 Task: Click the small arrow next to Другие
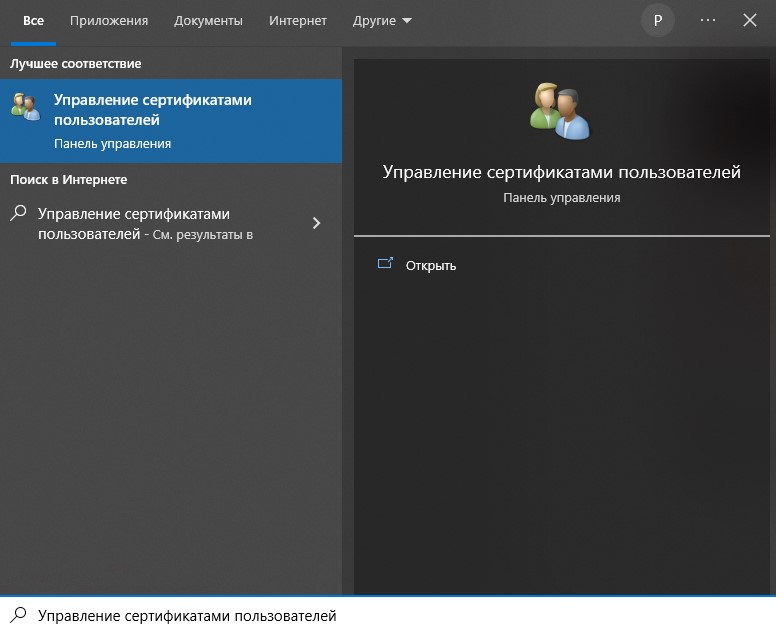click(406, 21)
